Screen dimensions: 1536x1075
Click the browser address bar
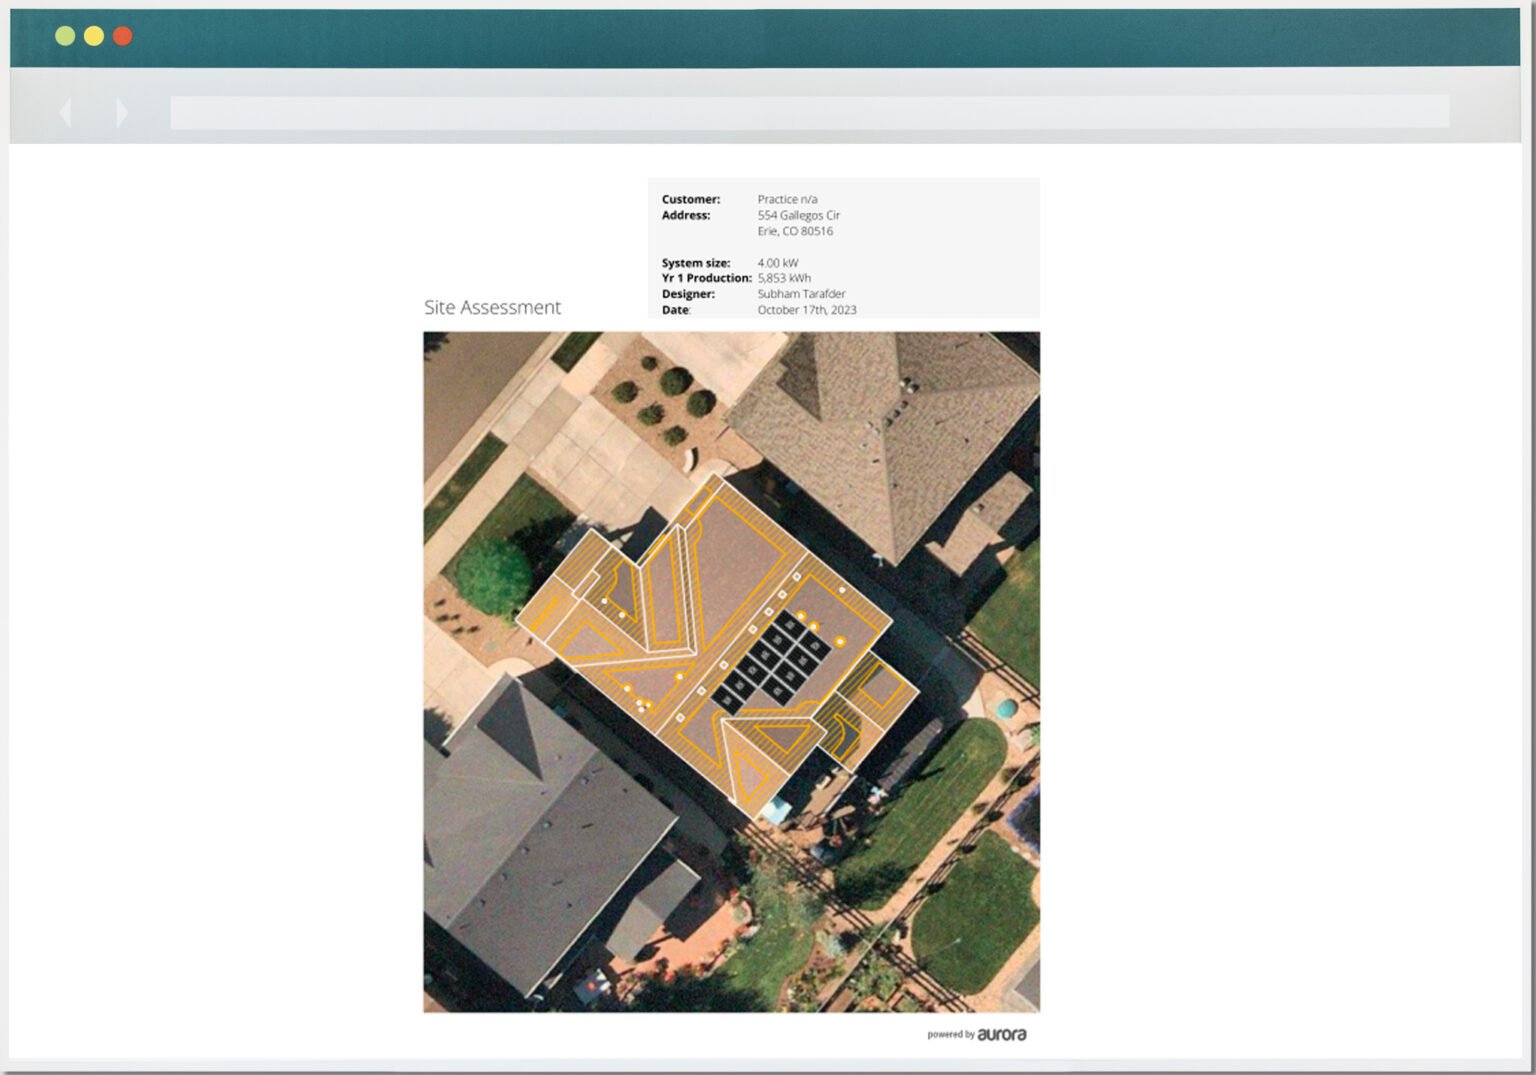click(809, 112)
